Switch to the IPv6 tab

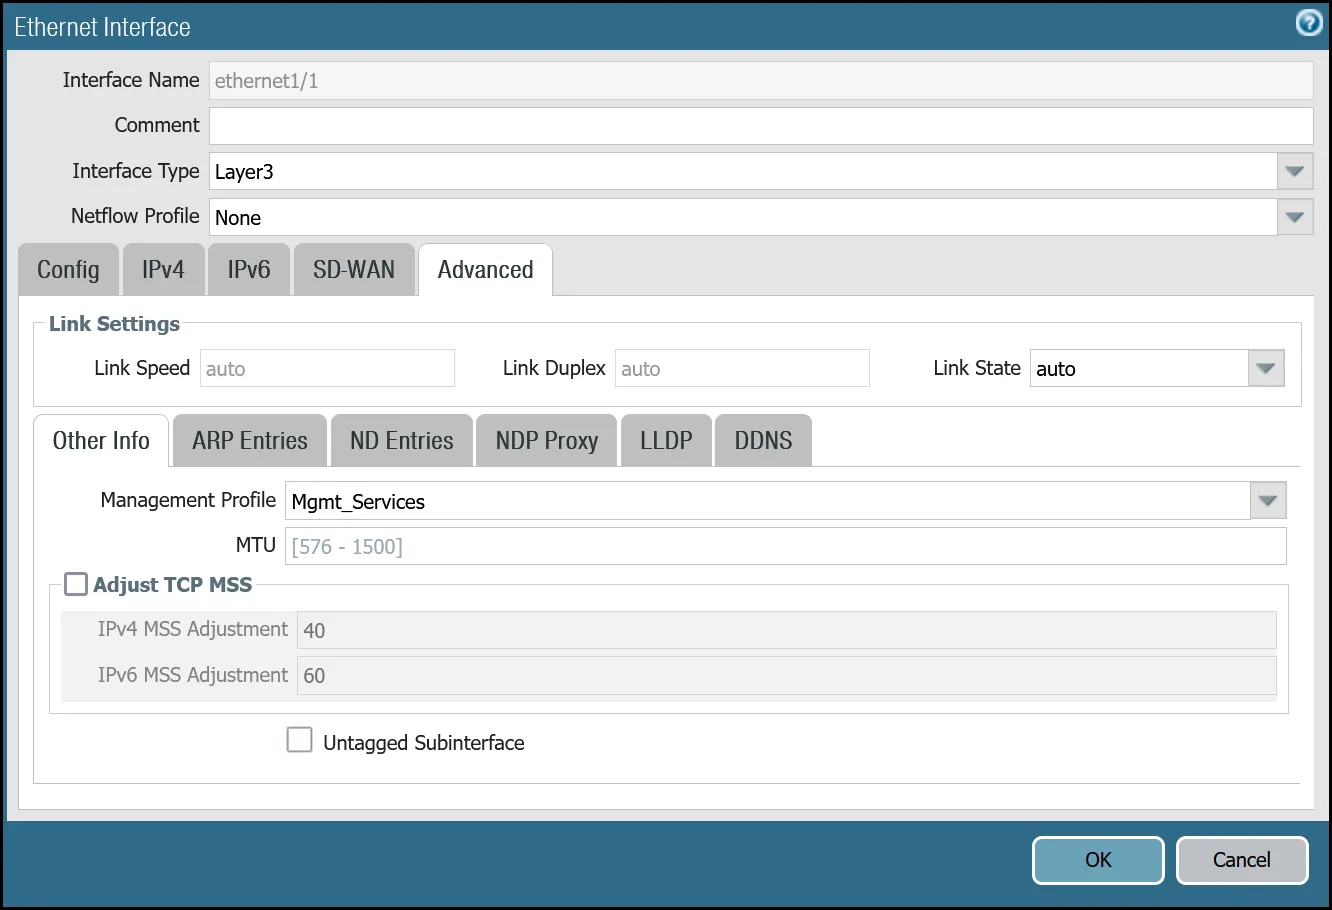(248, 269)
